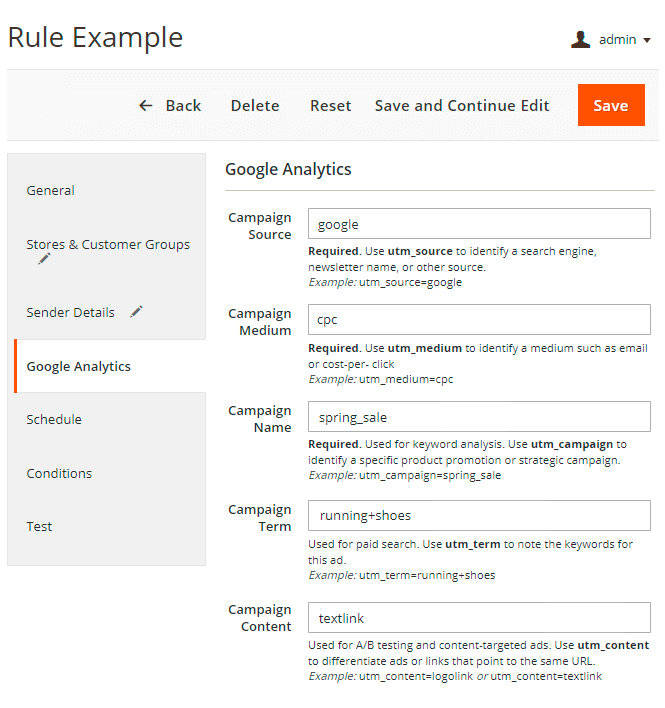
Task: Choose Save and Continue Edit
Action: [462, 105]
